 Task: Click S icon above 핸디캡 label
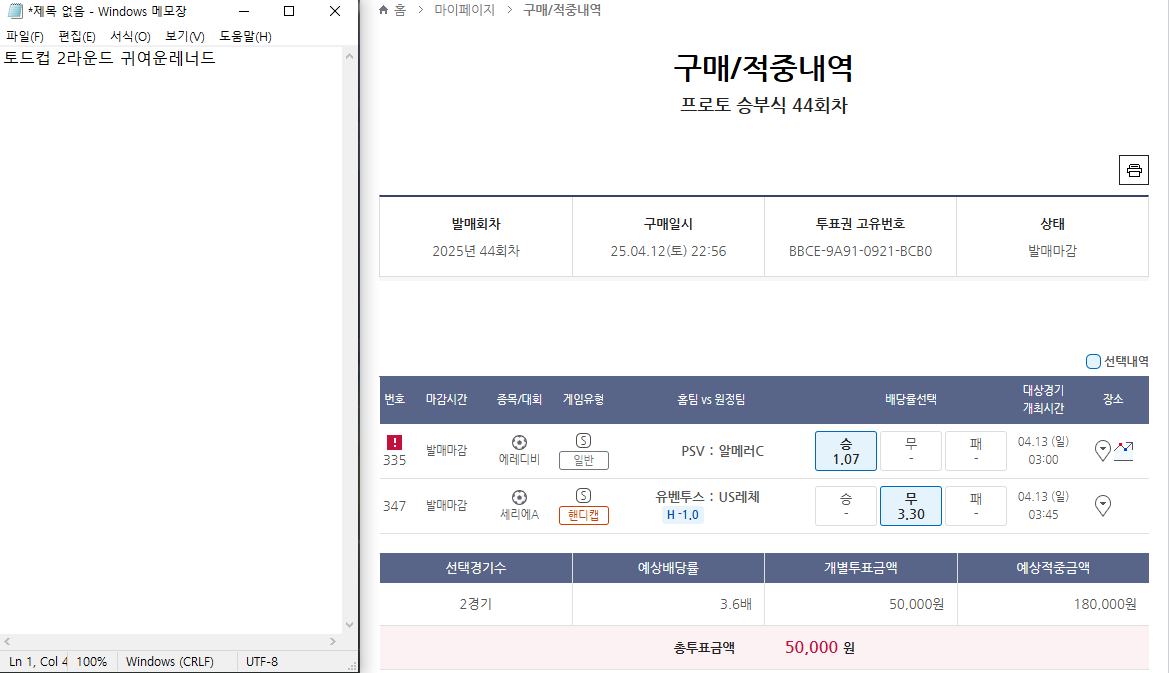584,495
